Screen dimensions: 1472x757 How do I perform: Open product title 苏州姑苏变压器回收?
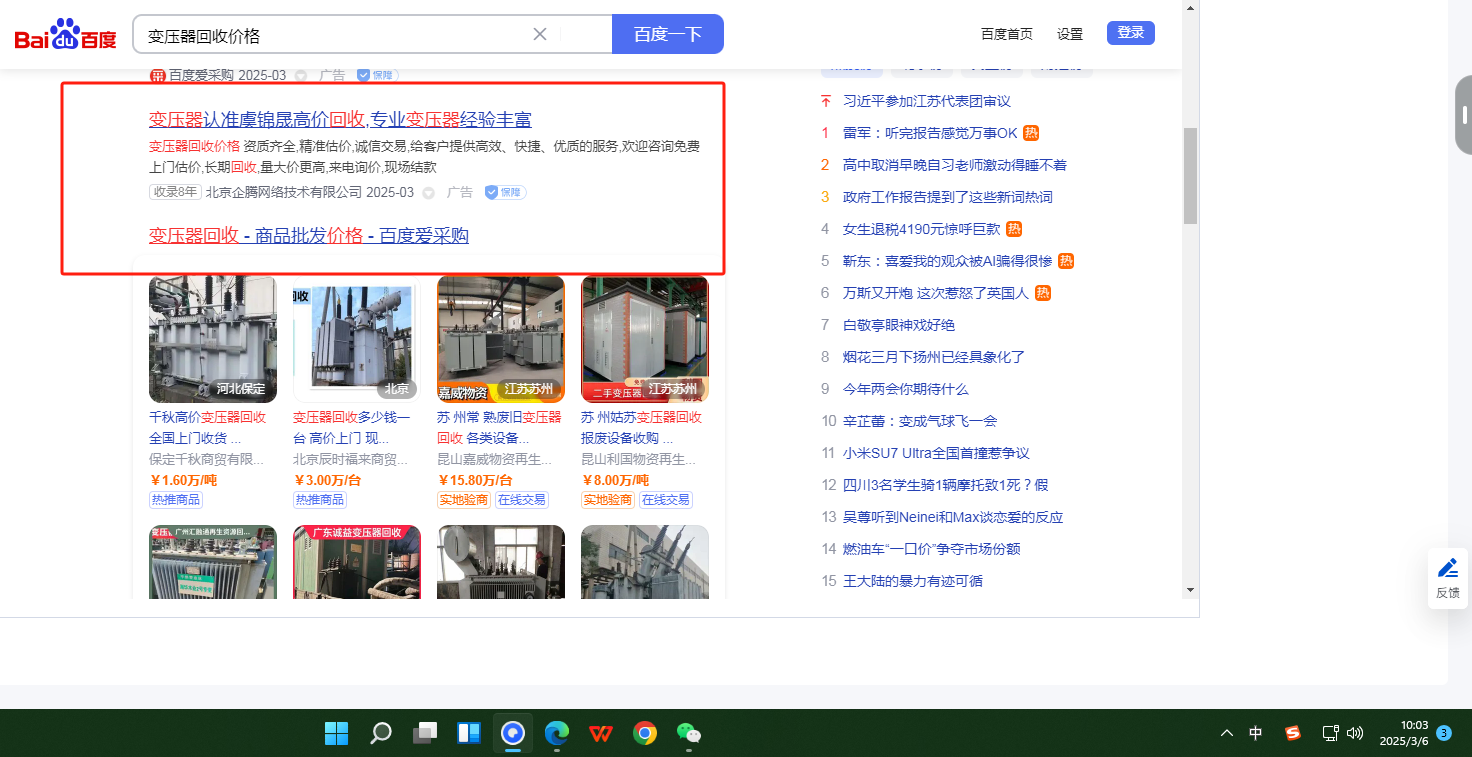click(641, 427)
